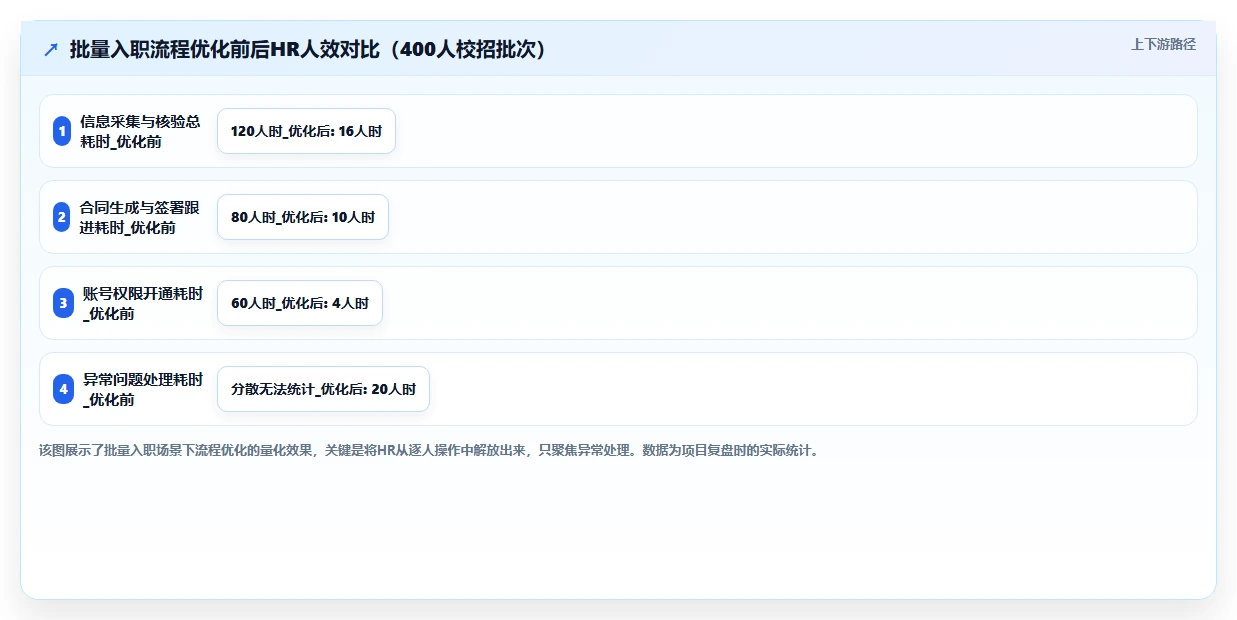Open the 120人时_优化后: 16人时 chip

306,131
